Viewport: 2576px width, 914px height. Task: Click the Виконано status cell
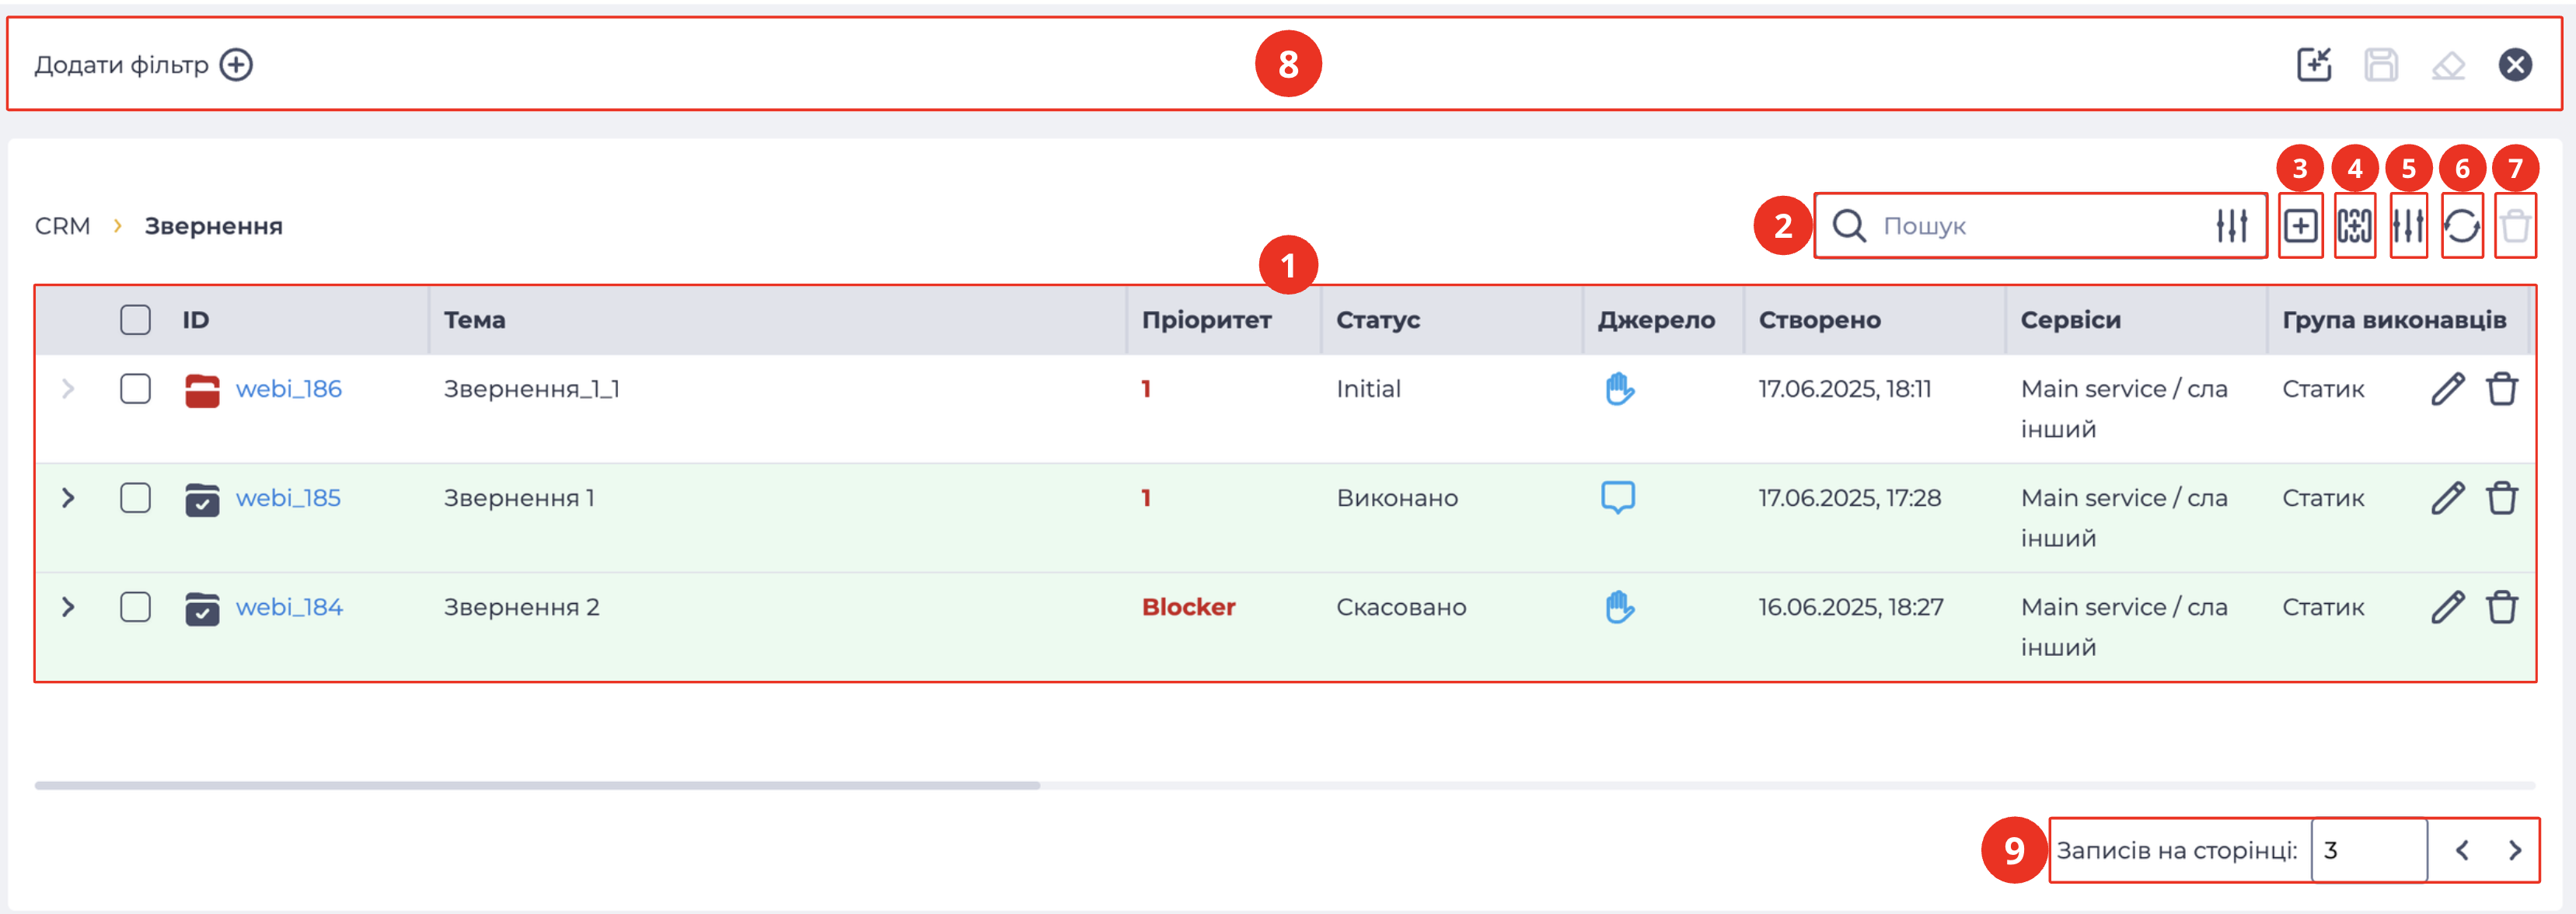1397,498
